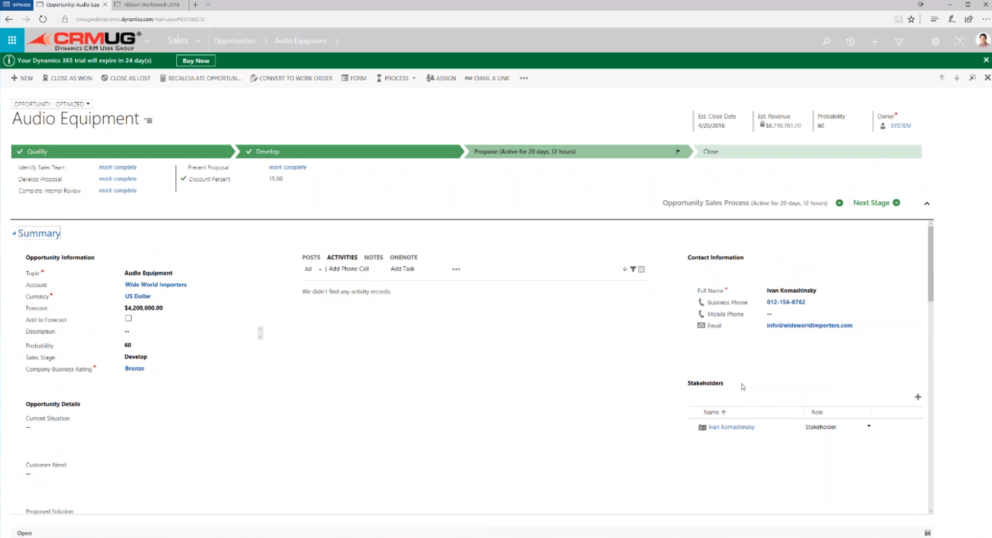Go to previous record up arrow
The width and height of the screenshot is (992, 538).
pyautogui.click(x=941, y=78)
